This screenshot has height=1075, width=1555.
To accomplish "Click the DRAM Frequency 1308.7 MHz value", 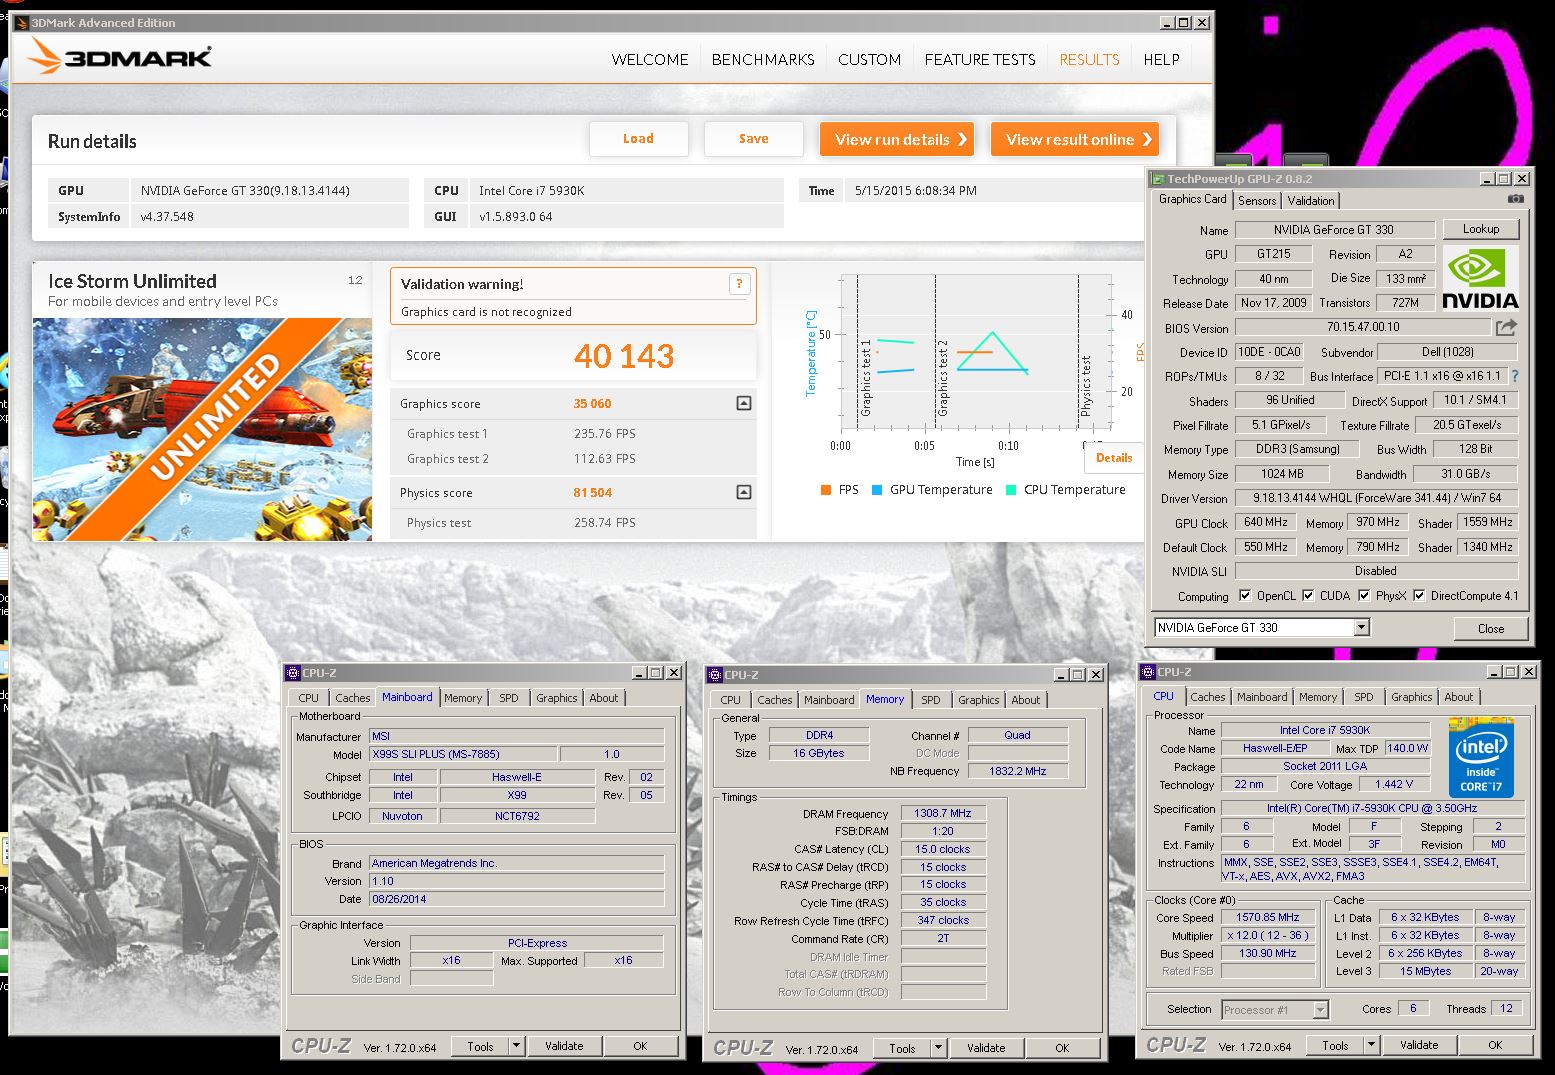I will [x=942, y=814].
